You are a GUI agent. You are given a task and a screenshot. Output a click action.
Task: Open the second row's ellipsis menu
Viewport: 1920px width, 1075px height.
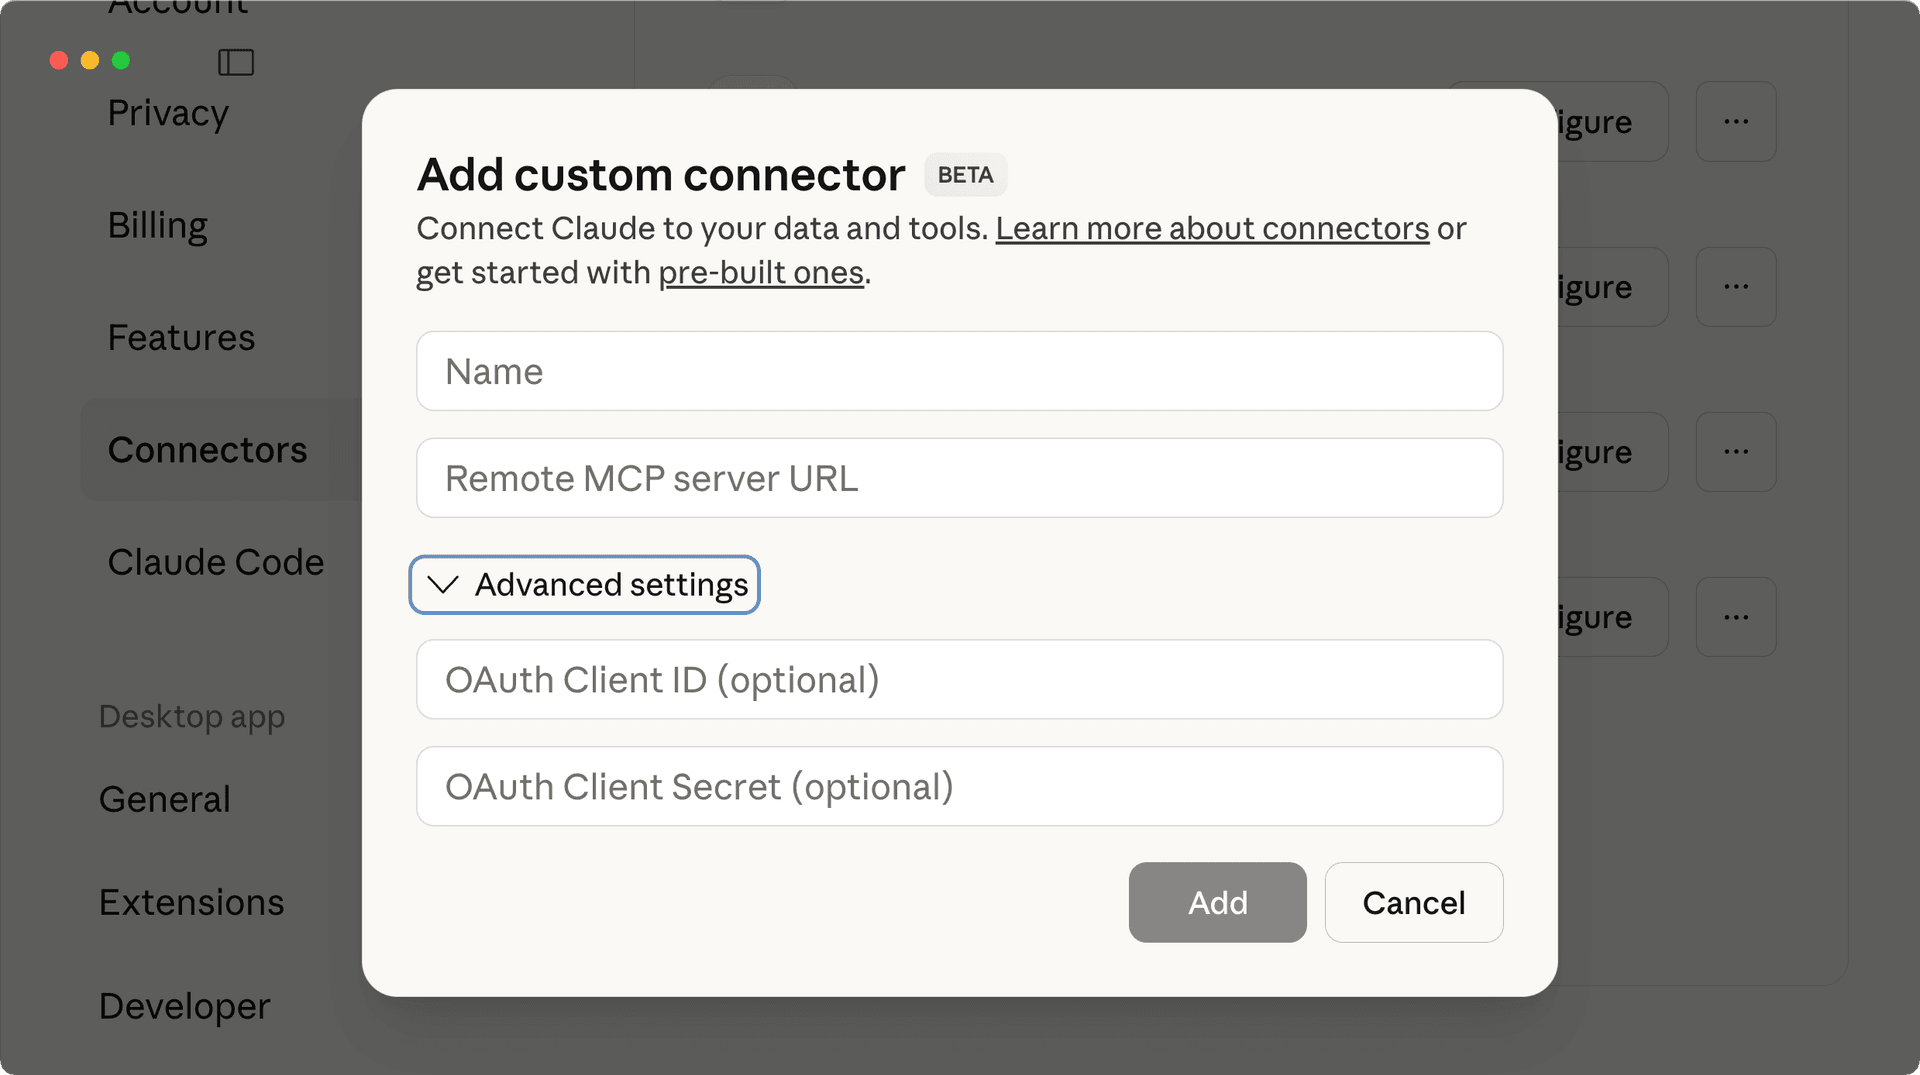pyautogui.click(x=1736, y=287)
